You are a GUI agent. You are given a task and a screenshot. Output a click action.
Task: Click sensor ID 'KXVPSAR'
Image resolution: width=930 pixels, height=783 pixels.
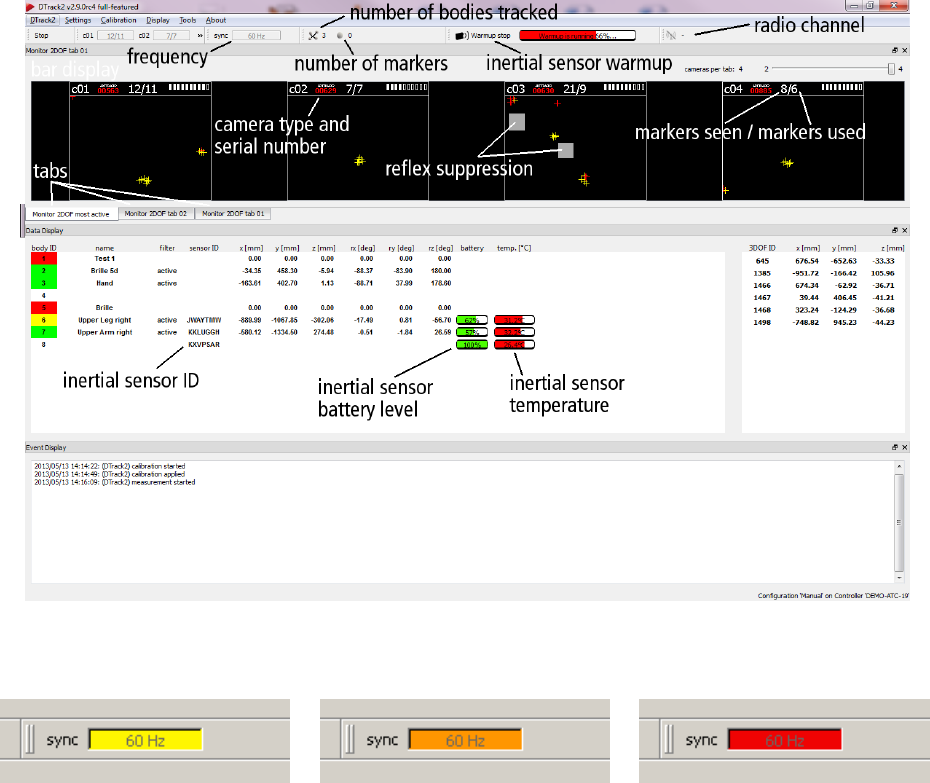[x=204, y=345]
